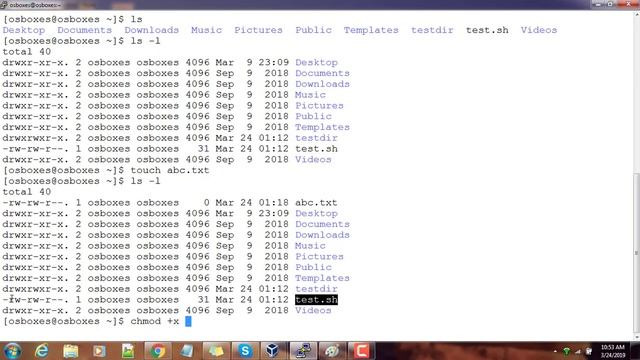Click Documents in the top ls row

[x=84, y=30]
